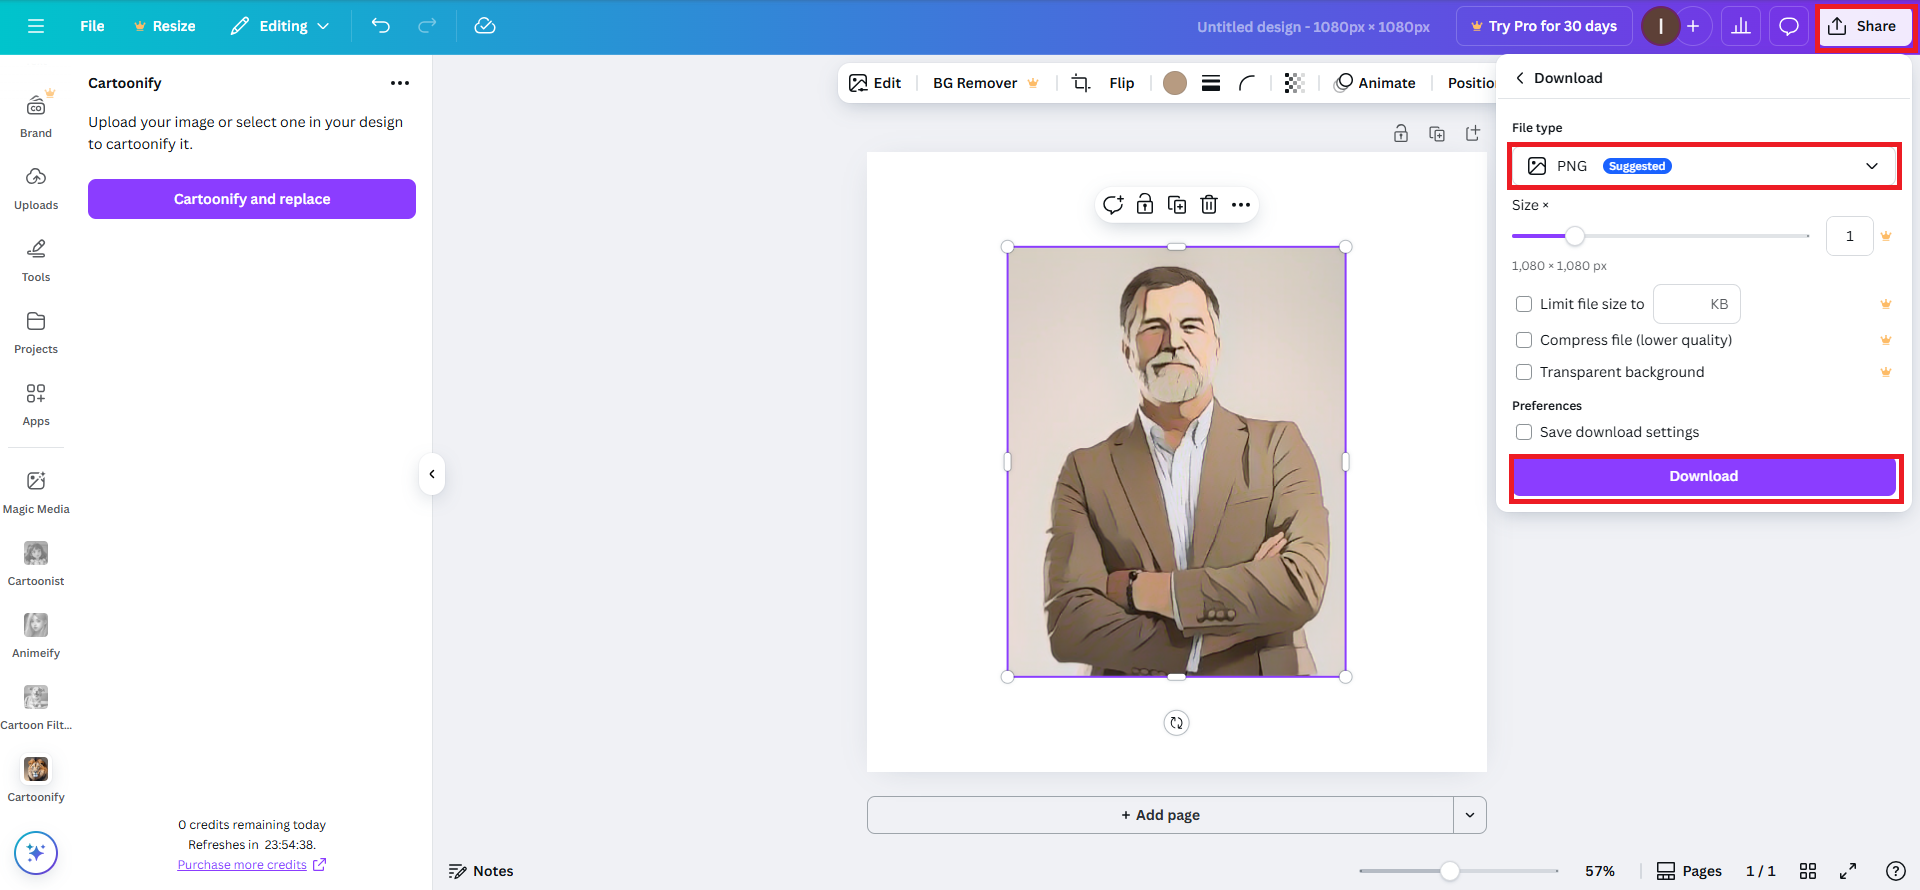
Task: Open the Cartoonify app in sidebar
Action: coord(36,780)
